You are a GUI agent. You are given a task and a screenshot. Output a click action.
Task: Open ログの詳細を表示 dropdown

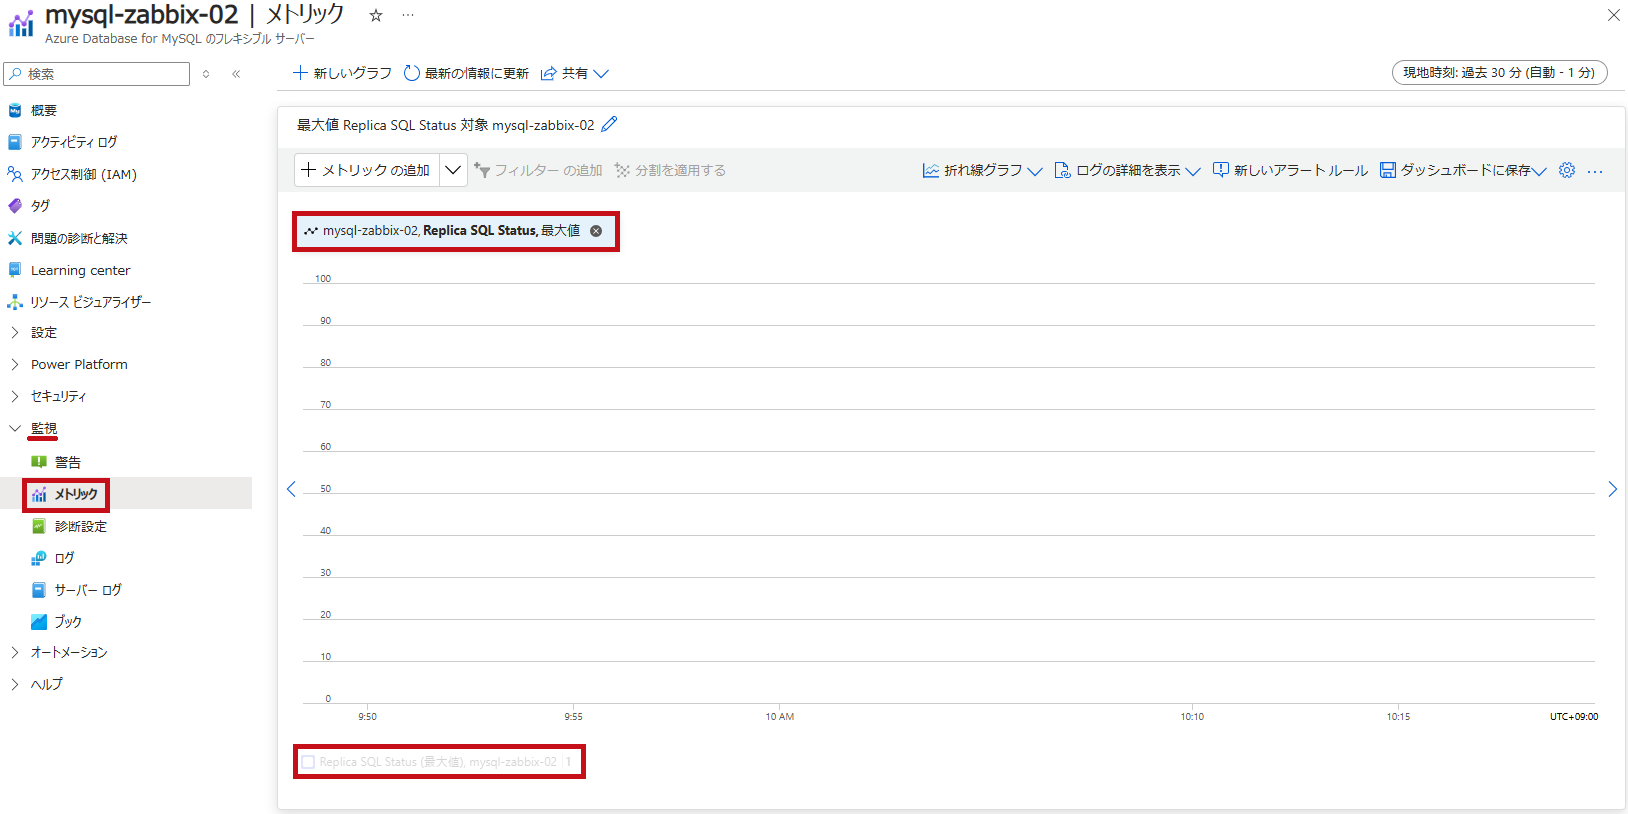coord(1127,170)
